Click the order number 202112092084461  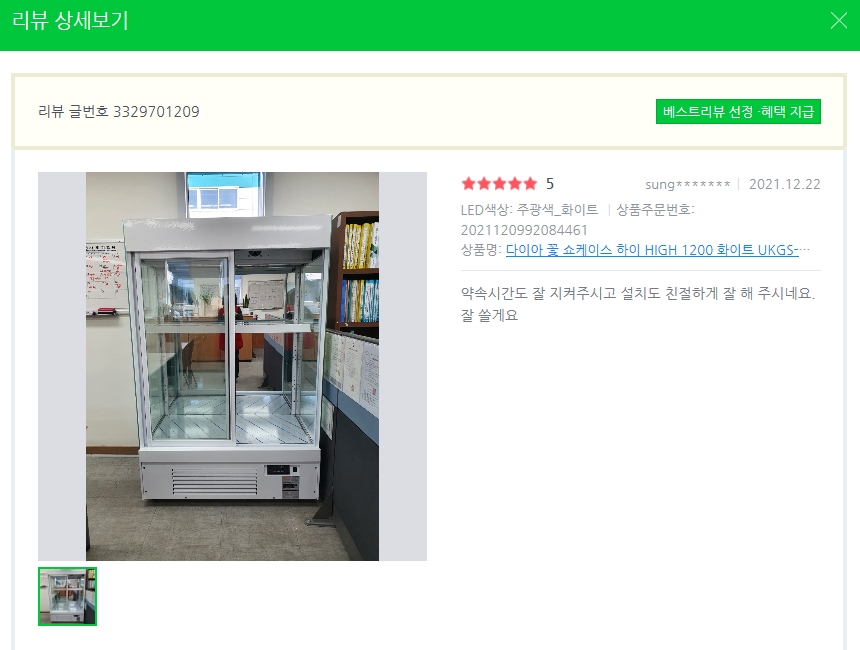(524, 230)
